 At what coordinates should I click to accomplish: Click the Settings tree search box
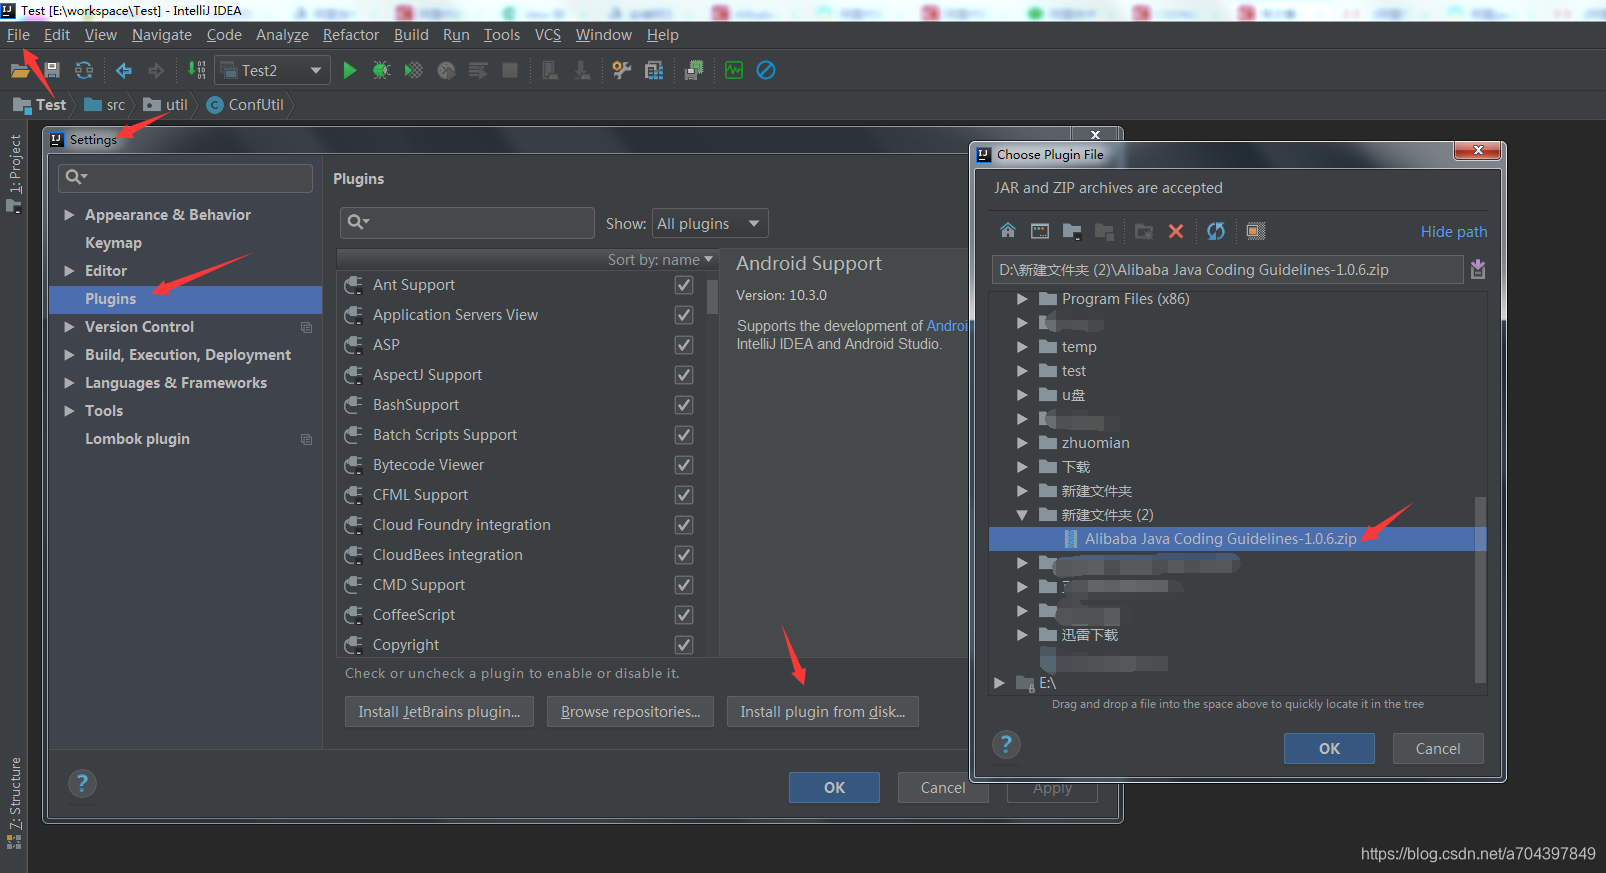pyautogui.click(x=186, y=178)
